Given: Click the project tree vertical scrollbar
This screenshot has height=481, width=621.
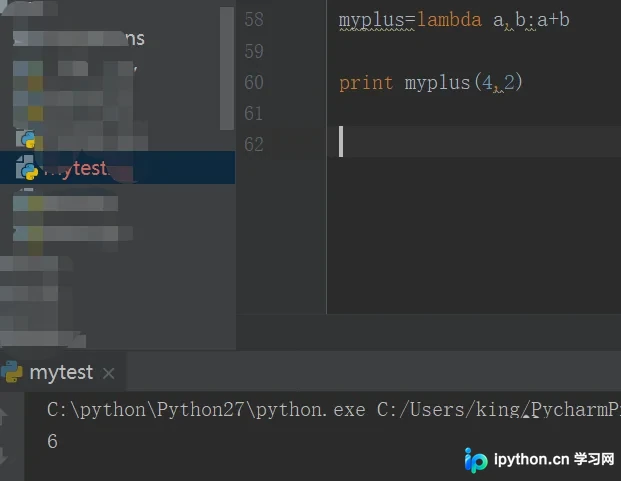Looking at the screenshot, I should tap(227, 68).
